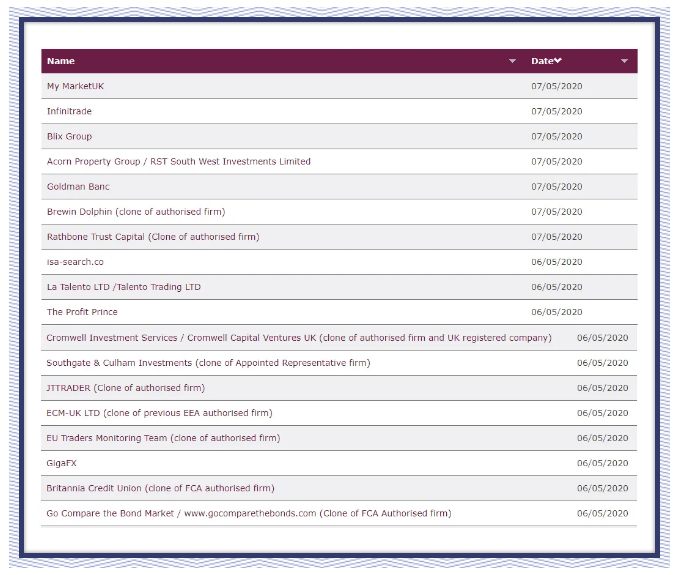
Task: Open the Blix Group entry
Action: (x=69, y=136)
